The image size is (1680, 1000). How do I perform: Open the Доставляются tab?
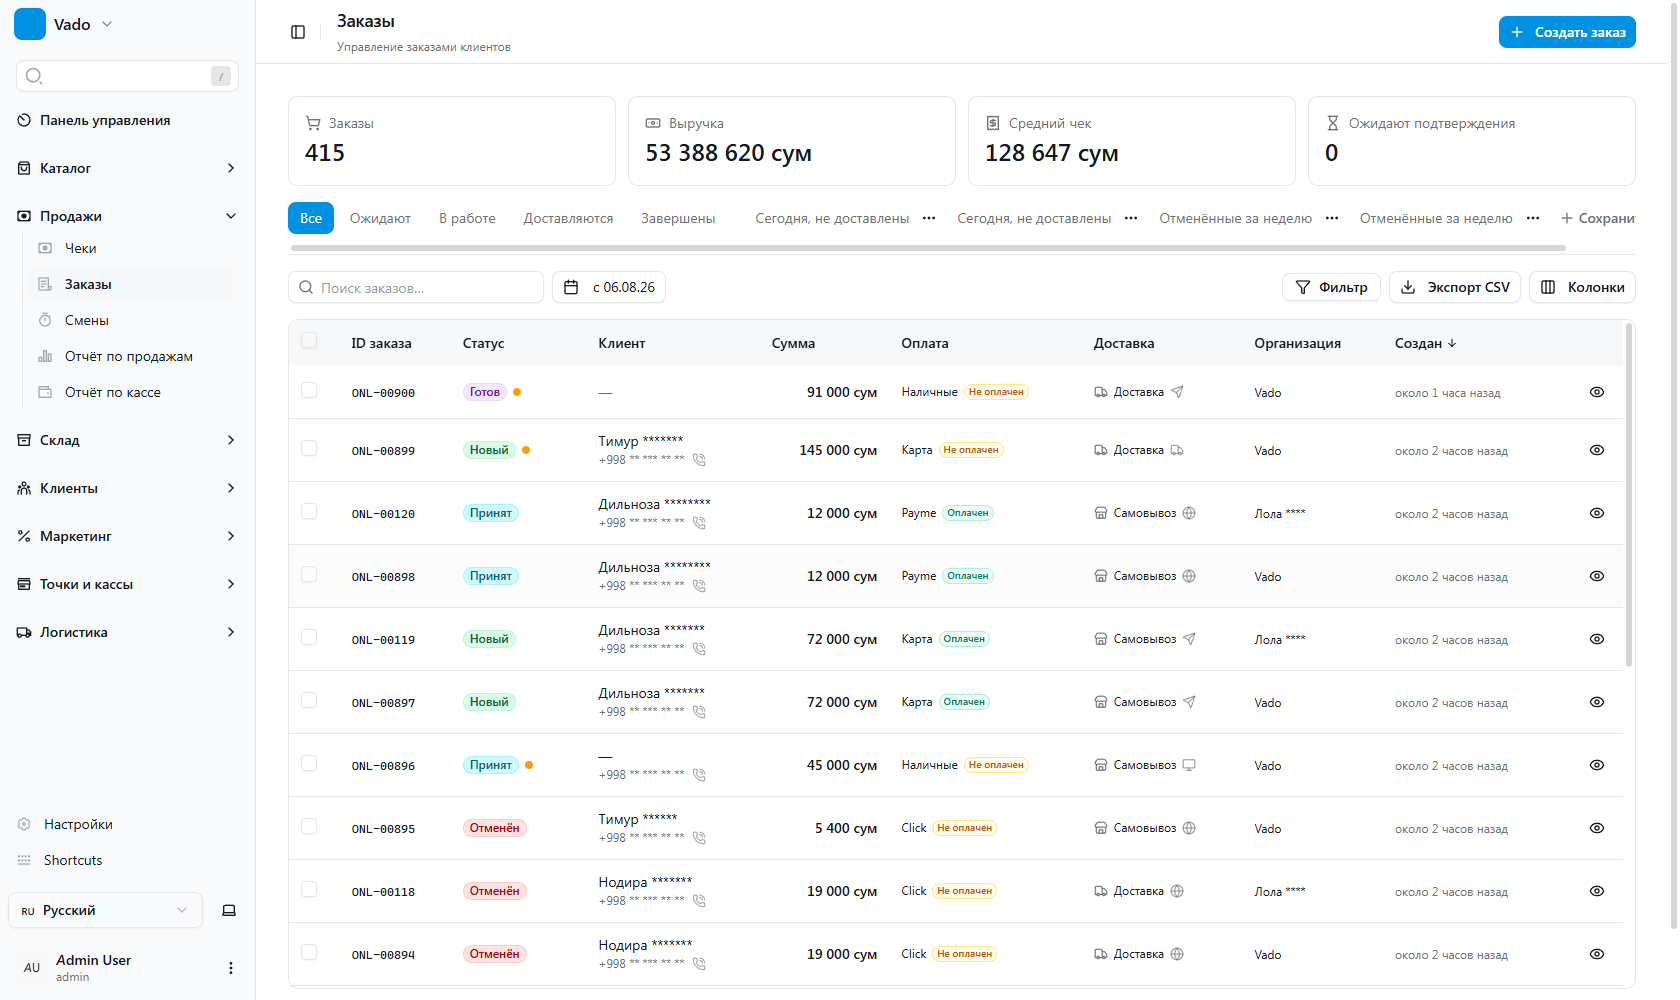click(568, 218)
